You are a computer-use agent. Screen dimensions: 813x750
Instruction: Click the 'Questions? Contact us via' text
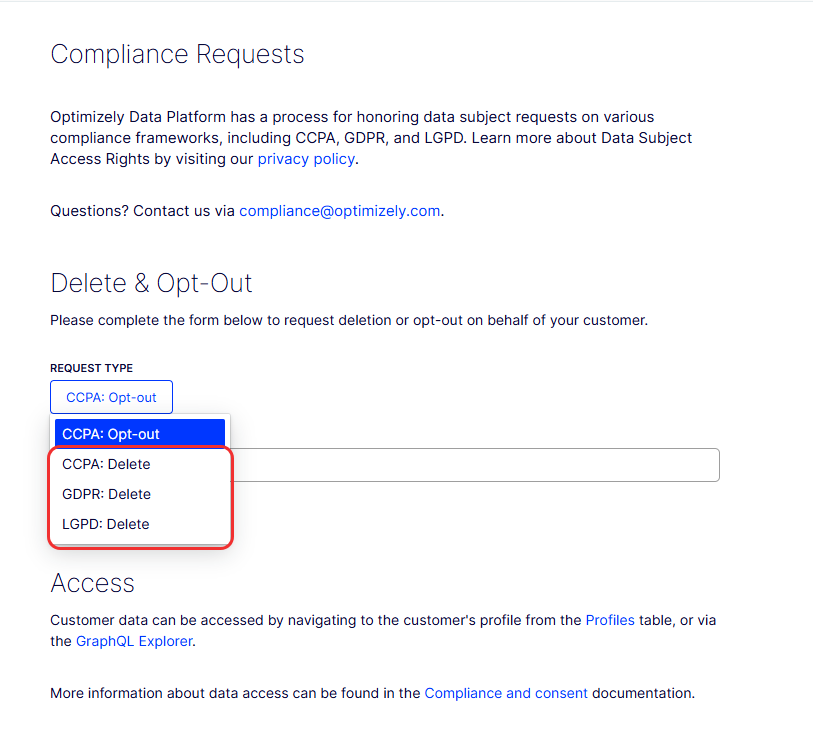point(142,211)
